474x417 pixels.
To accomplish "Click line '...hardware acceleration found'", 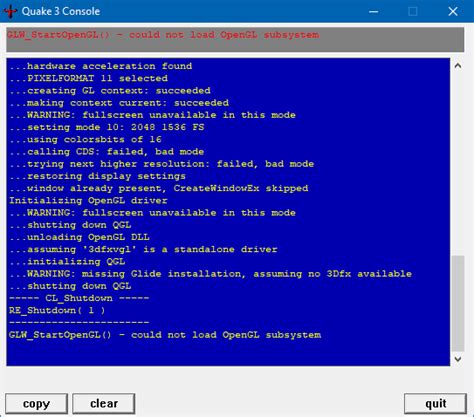I will 101,66.
